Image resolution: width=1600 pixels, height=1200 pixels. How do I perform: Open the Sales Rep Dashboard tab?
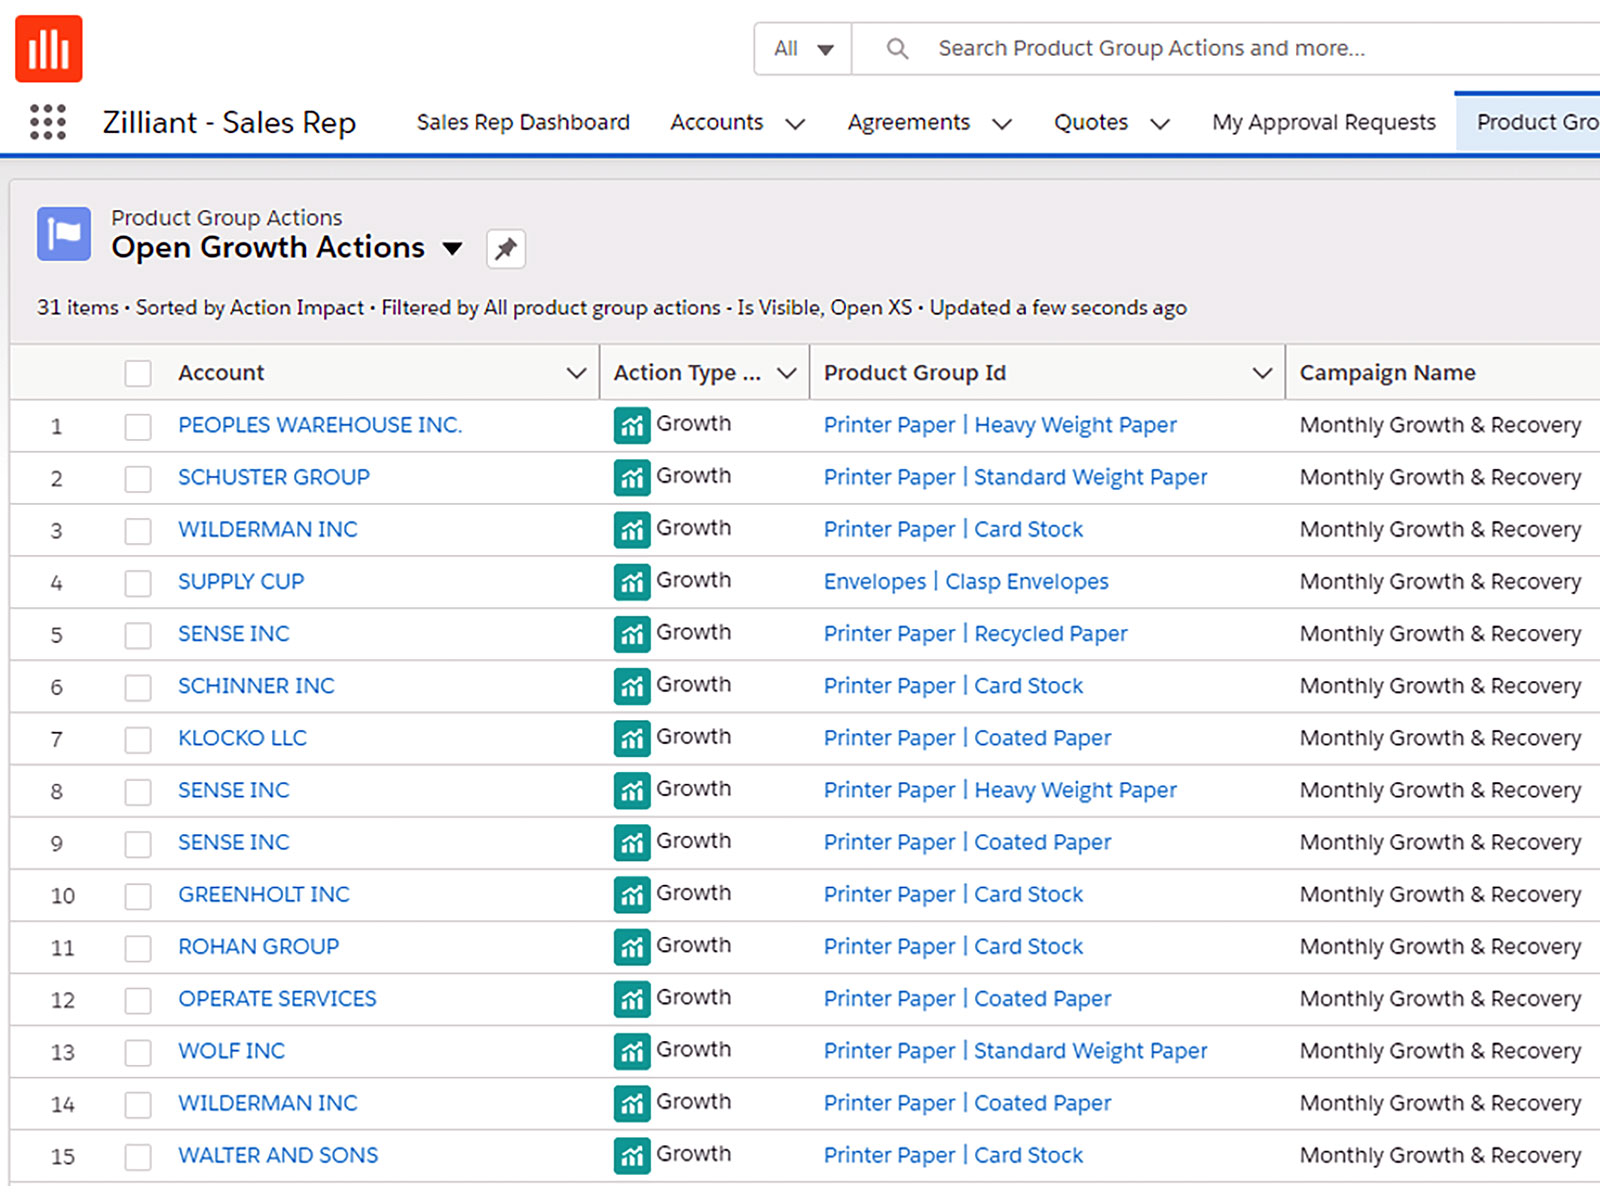pyautogui.click(x=523, y=122)
